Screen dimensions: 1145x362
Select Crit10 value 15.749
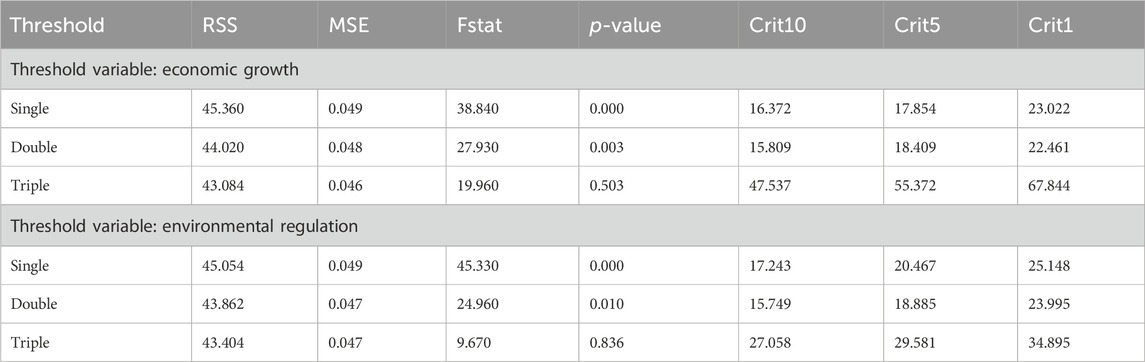[770, 304]
